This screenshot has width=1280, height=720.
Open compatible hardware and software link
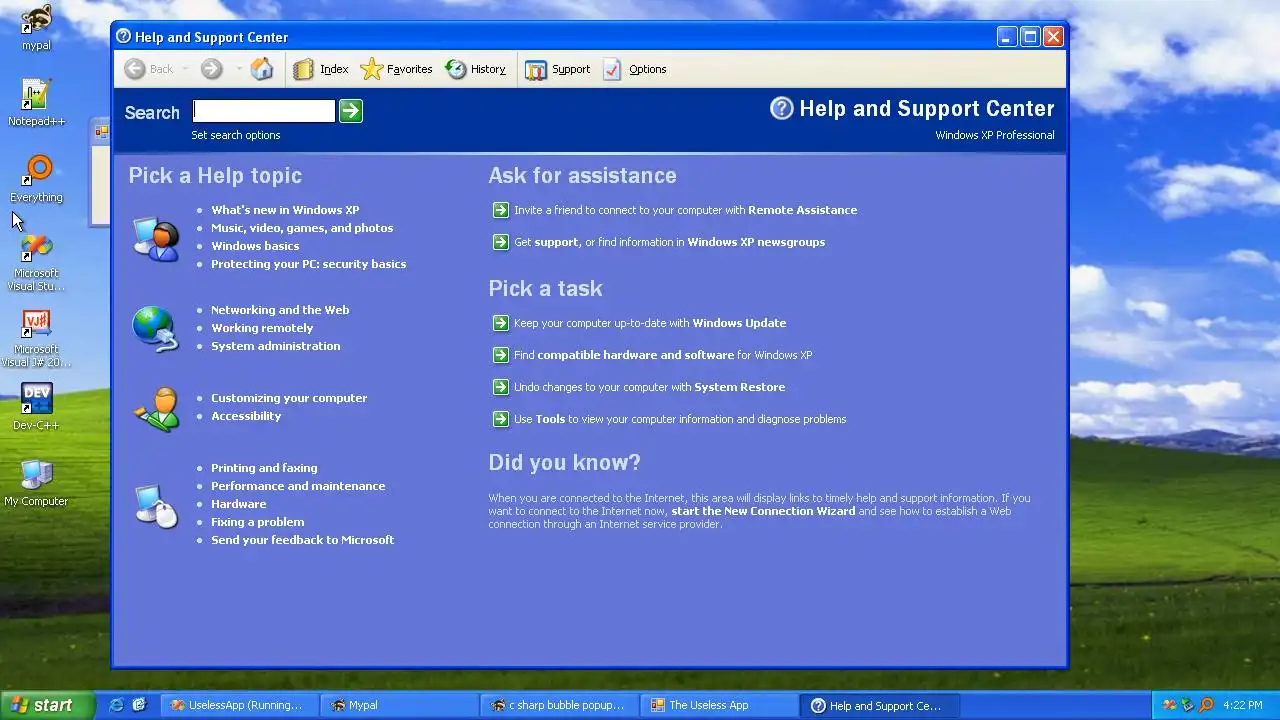point(635,355)
